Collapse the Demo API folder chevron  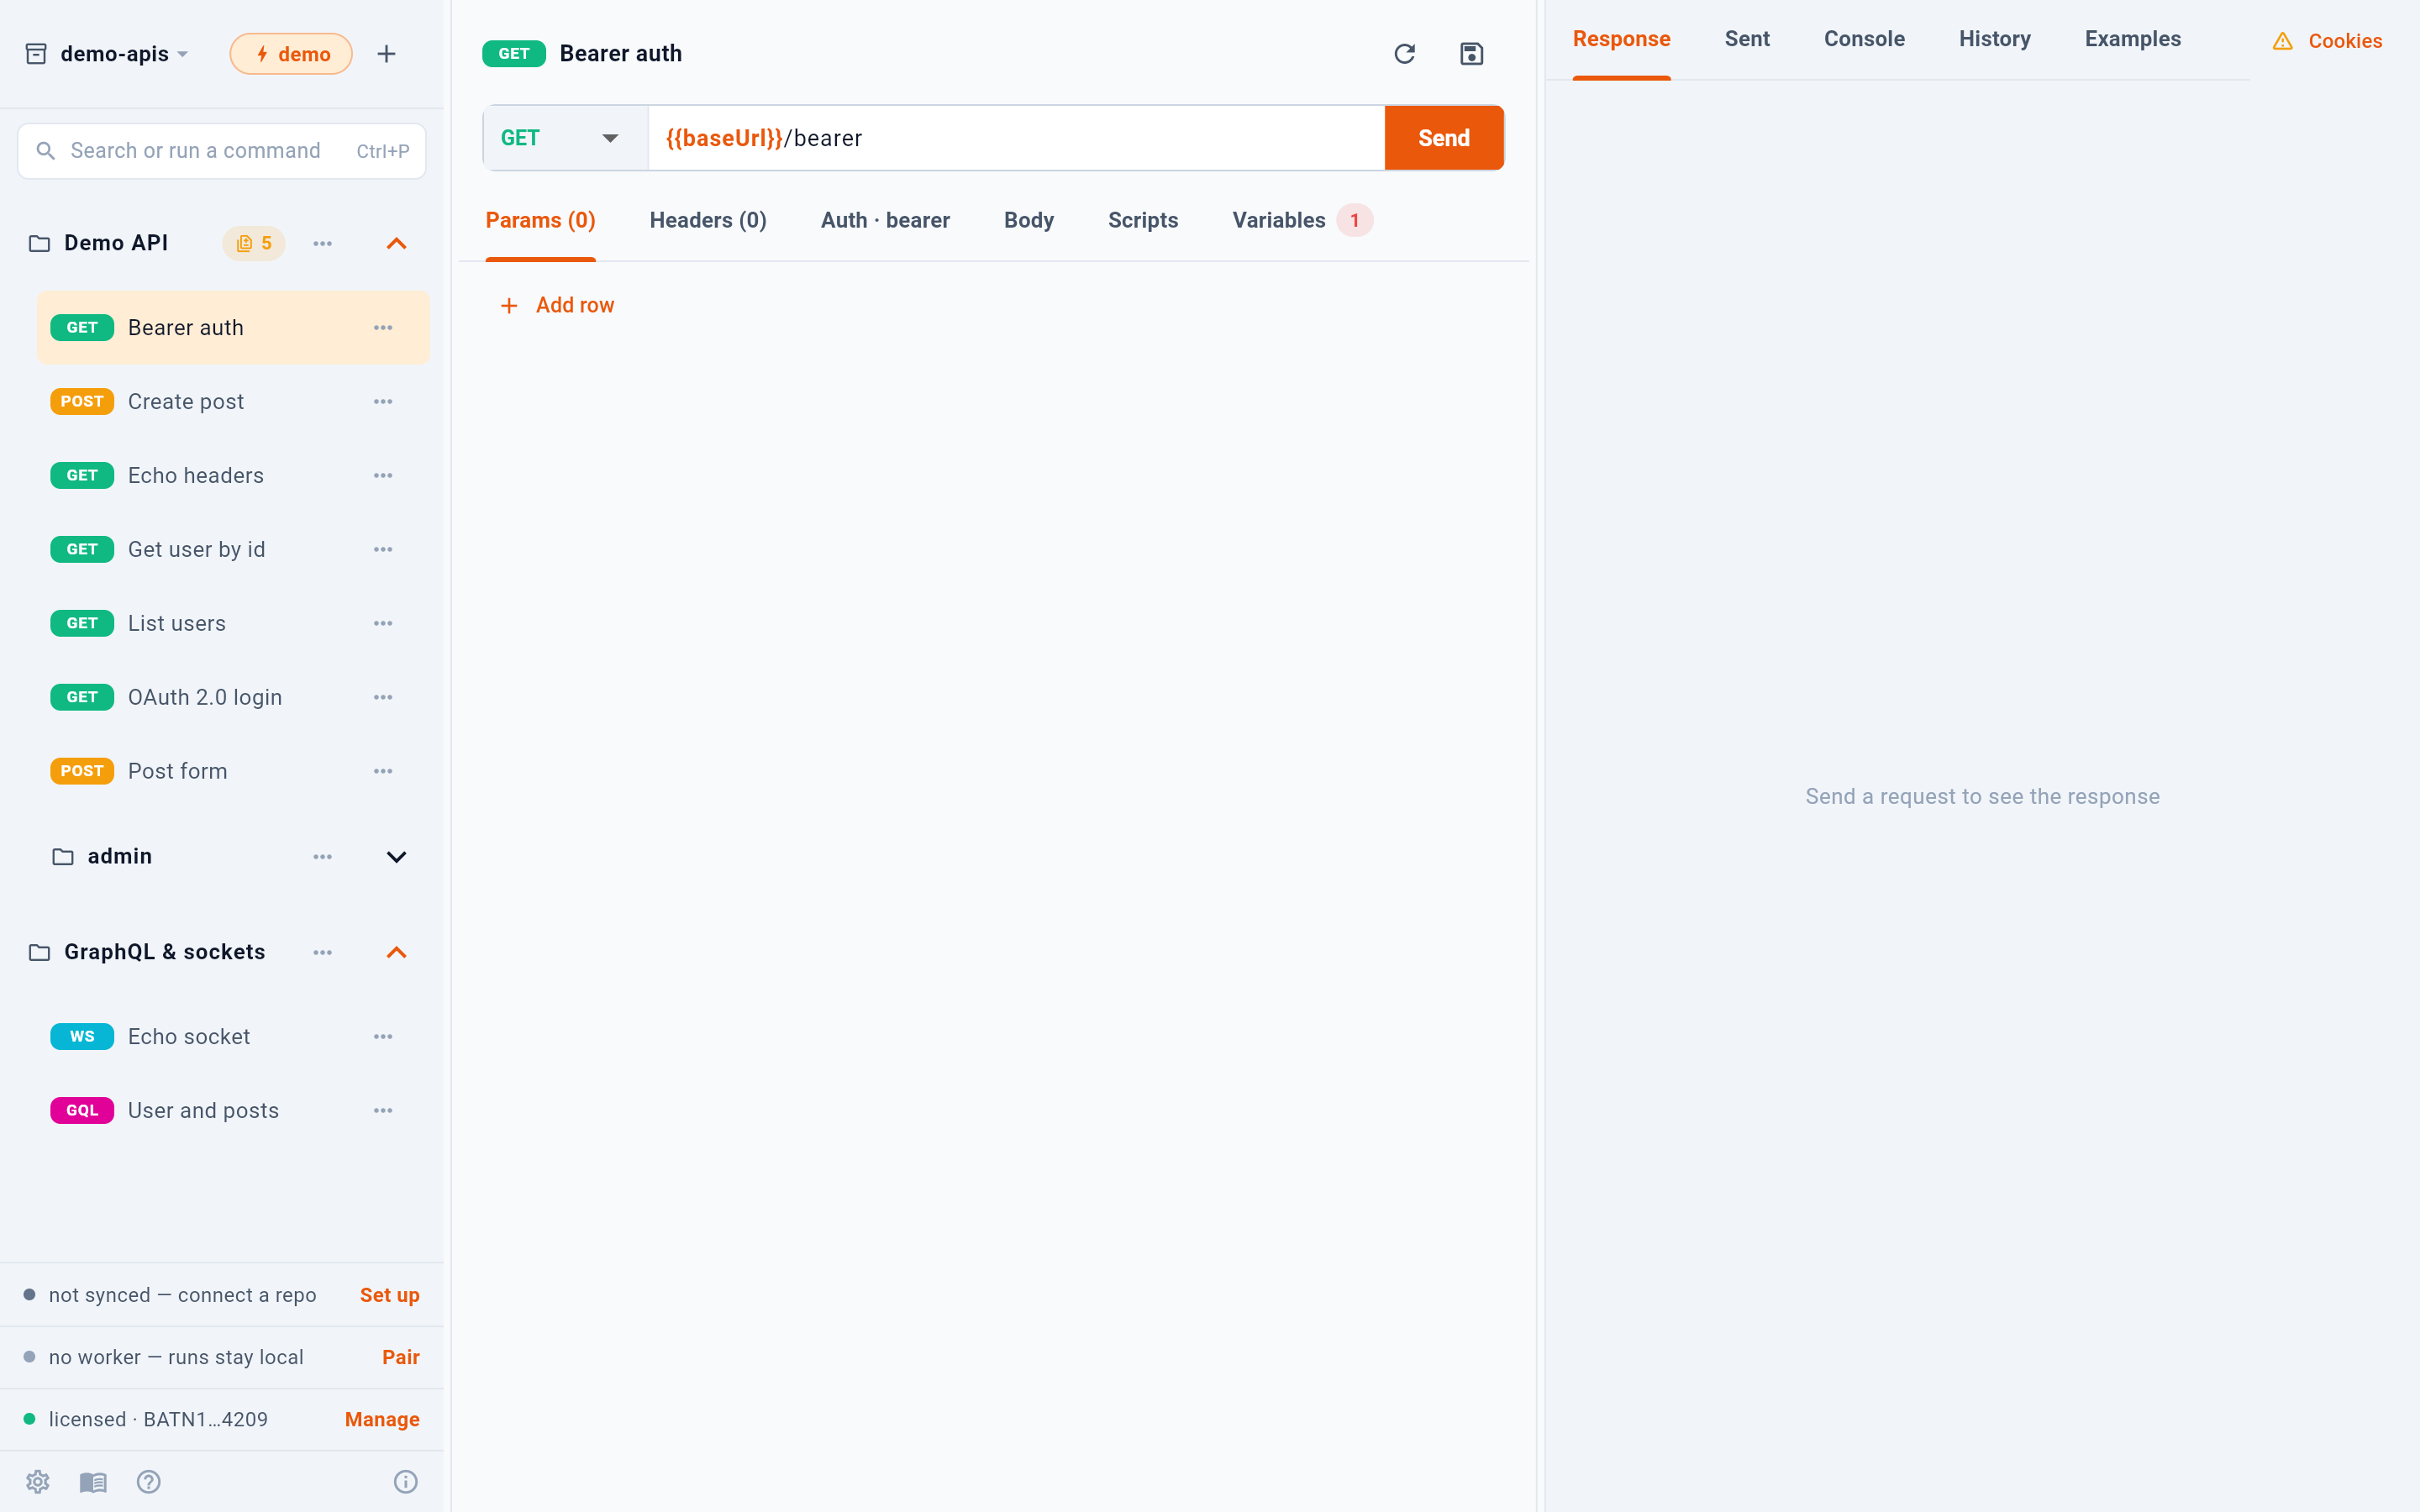pos(396,244)
